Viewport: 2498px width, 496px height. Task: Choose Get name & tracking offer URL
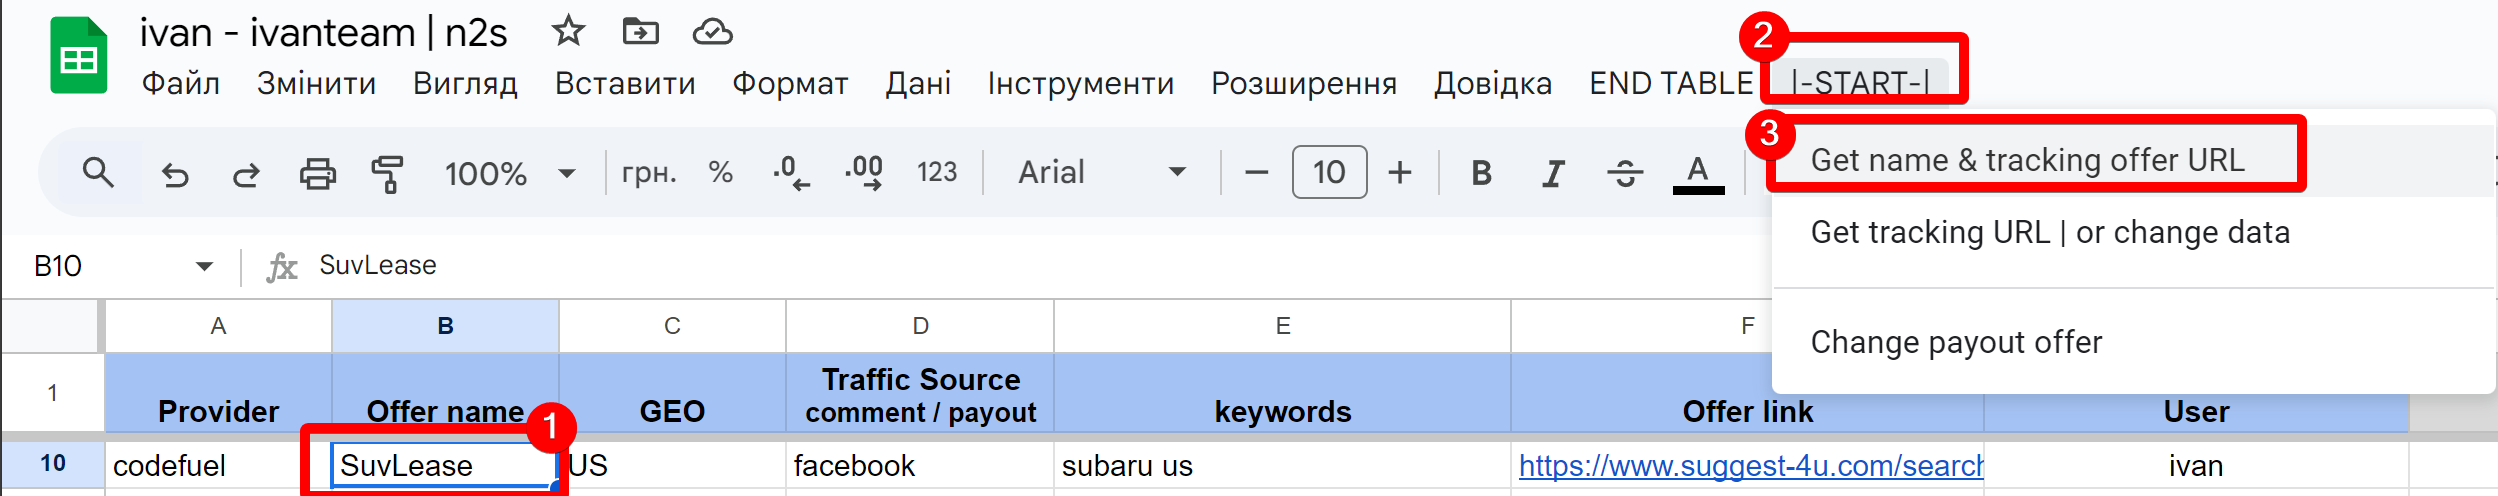point(2133,160)
